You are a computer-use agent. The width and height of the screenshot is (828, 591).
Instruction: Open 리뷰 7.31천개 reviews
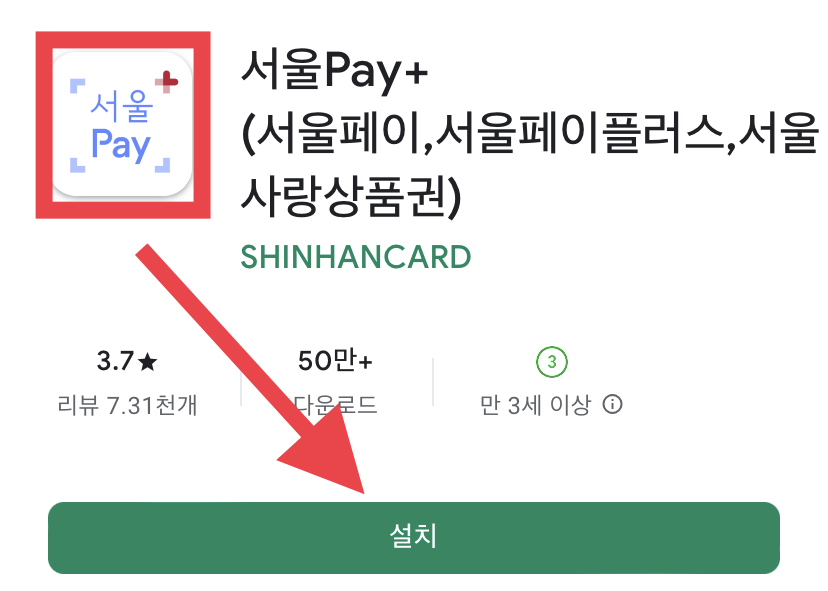pyautogui.click(x=127, y=406)
